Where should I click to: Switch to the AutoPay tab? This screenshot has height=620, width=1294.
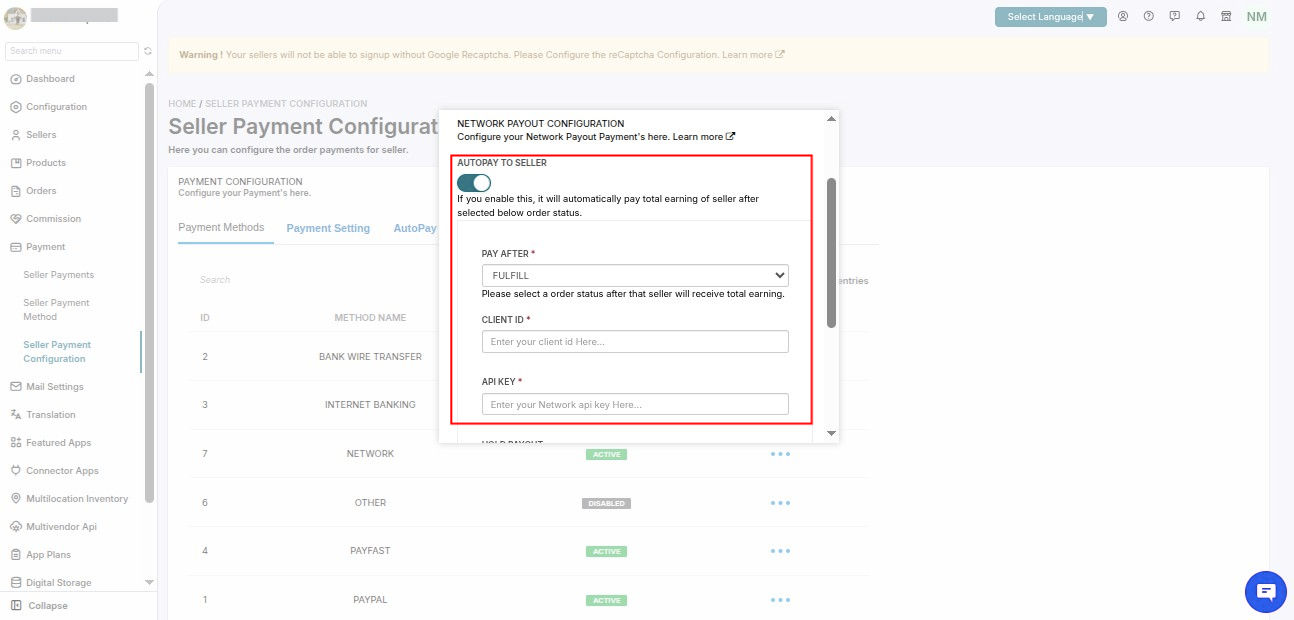415,229
